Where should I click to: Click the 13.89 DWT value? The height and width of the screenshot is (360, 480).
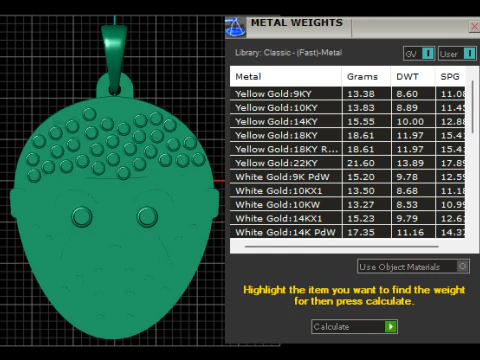point(410,163)
